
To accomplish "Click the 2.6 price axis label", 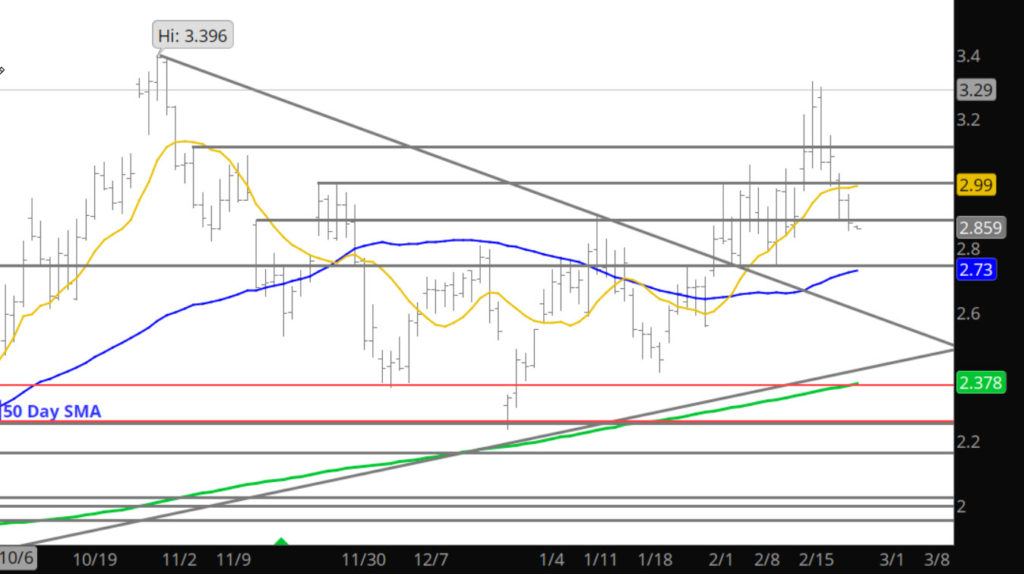I will click(x=968, y=313).
